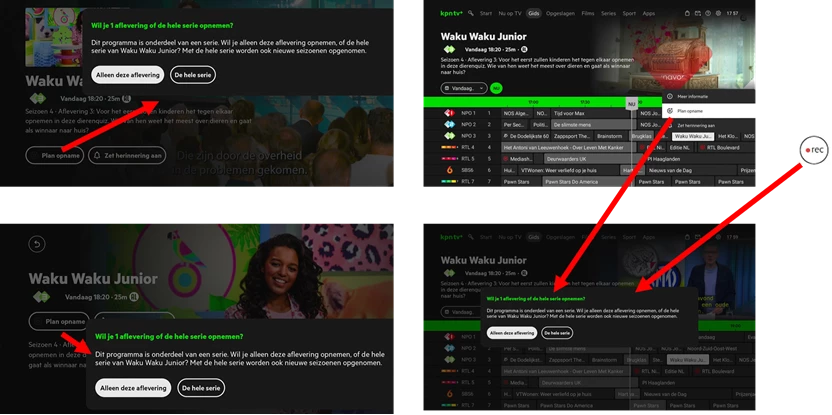Open the Start tab in the undimmed guide
Screen dimensions: 832x415
coord(486,13)
